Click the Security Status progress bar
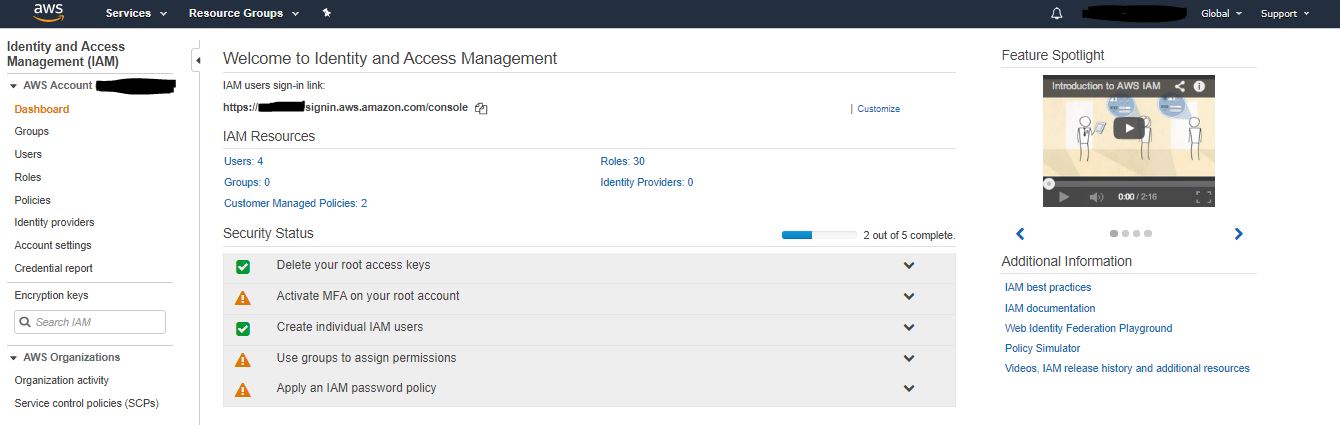This screenshot has height=425, width=1340. point(819,235)
